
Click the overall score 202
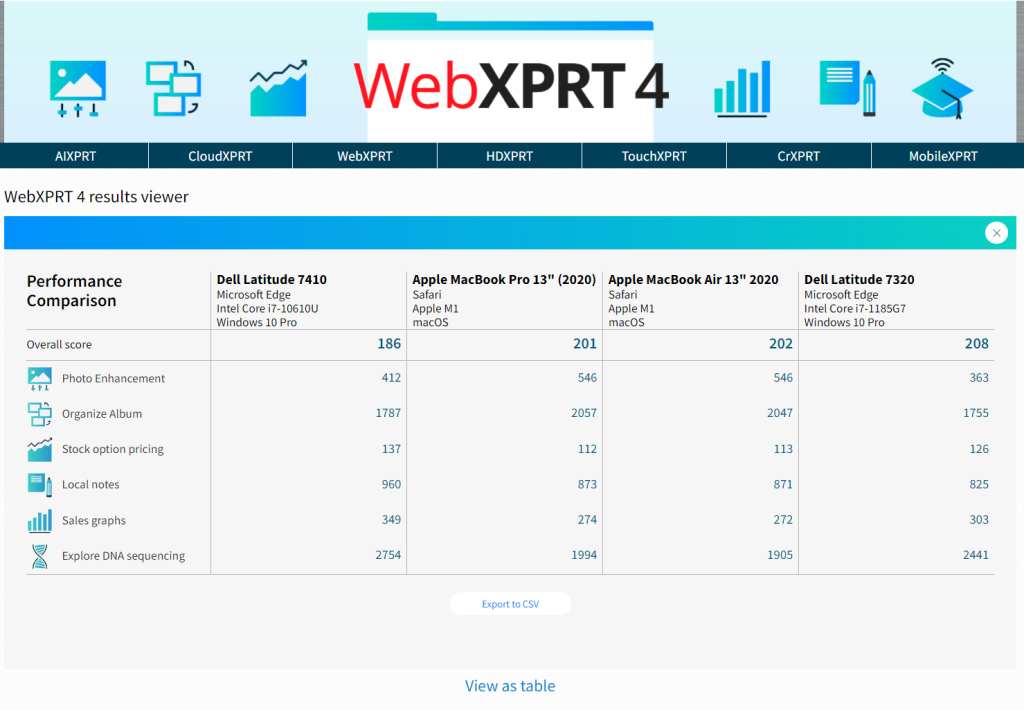click(780, 344)
